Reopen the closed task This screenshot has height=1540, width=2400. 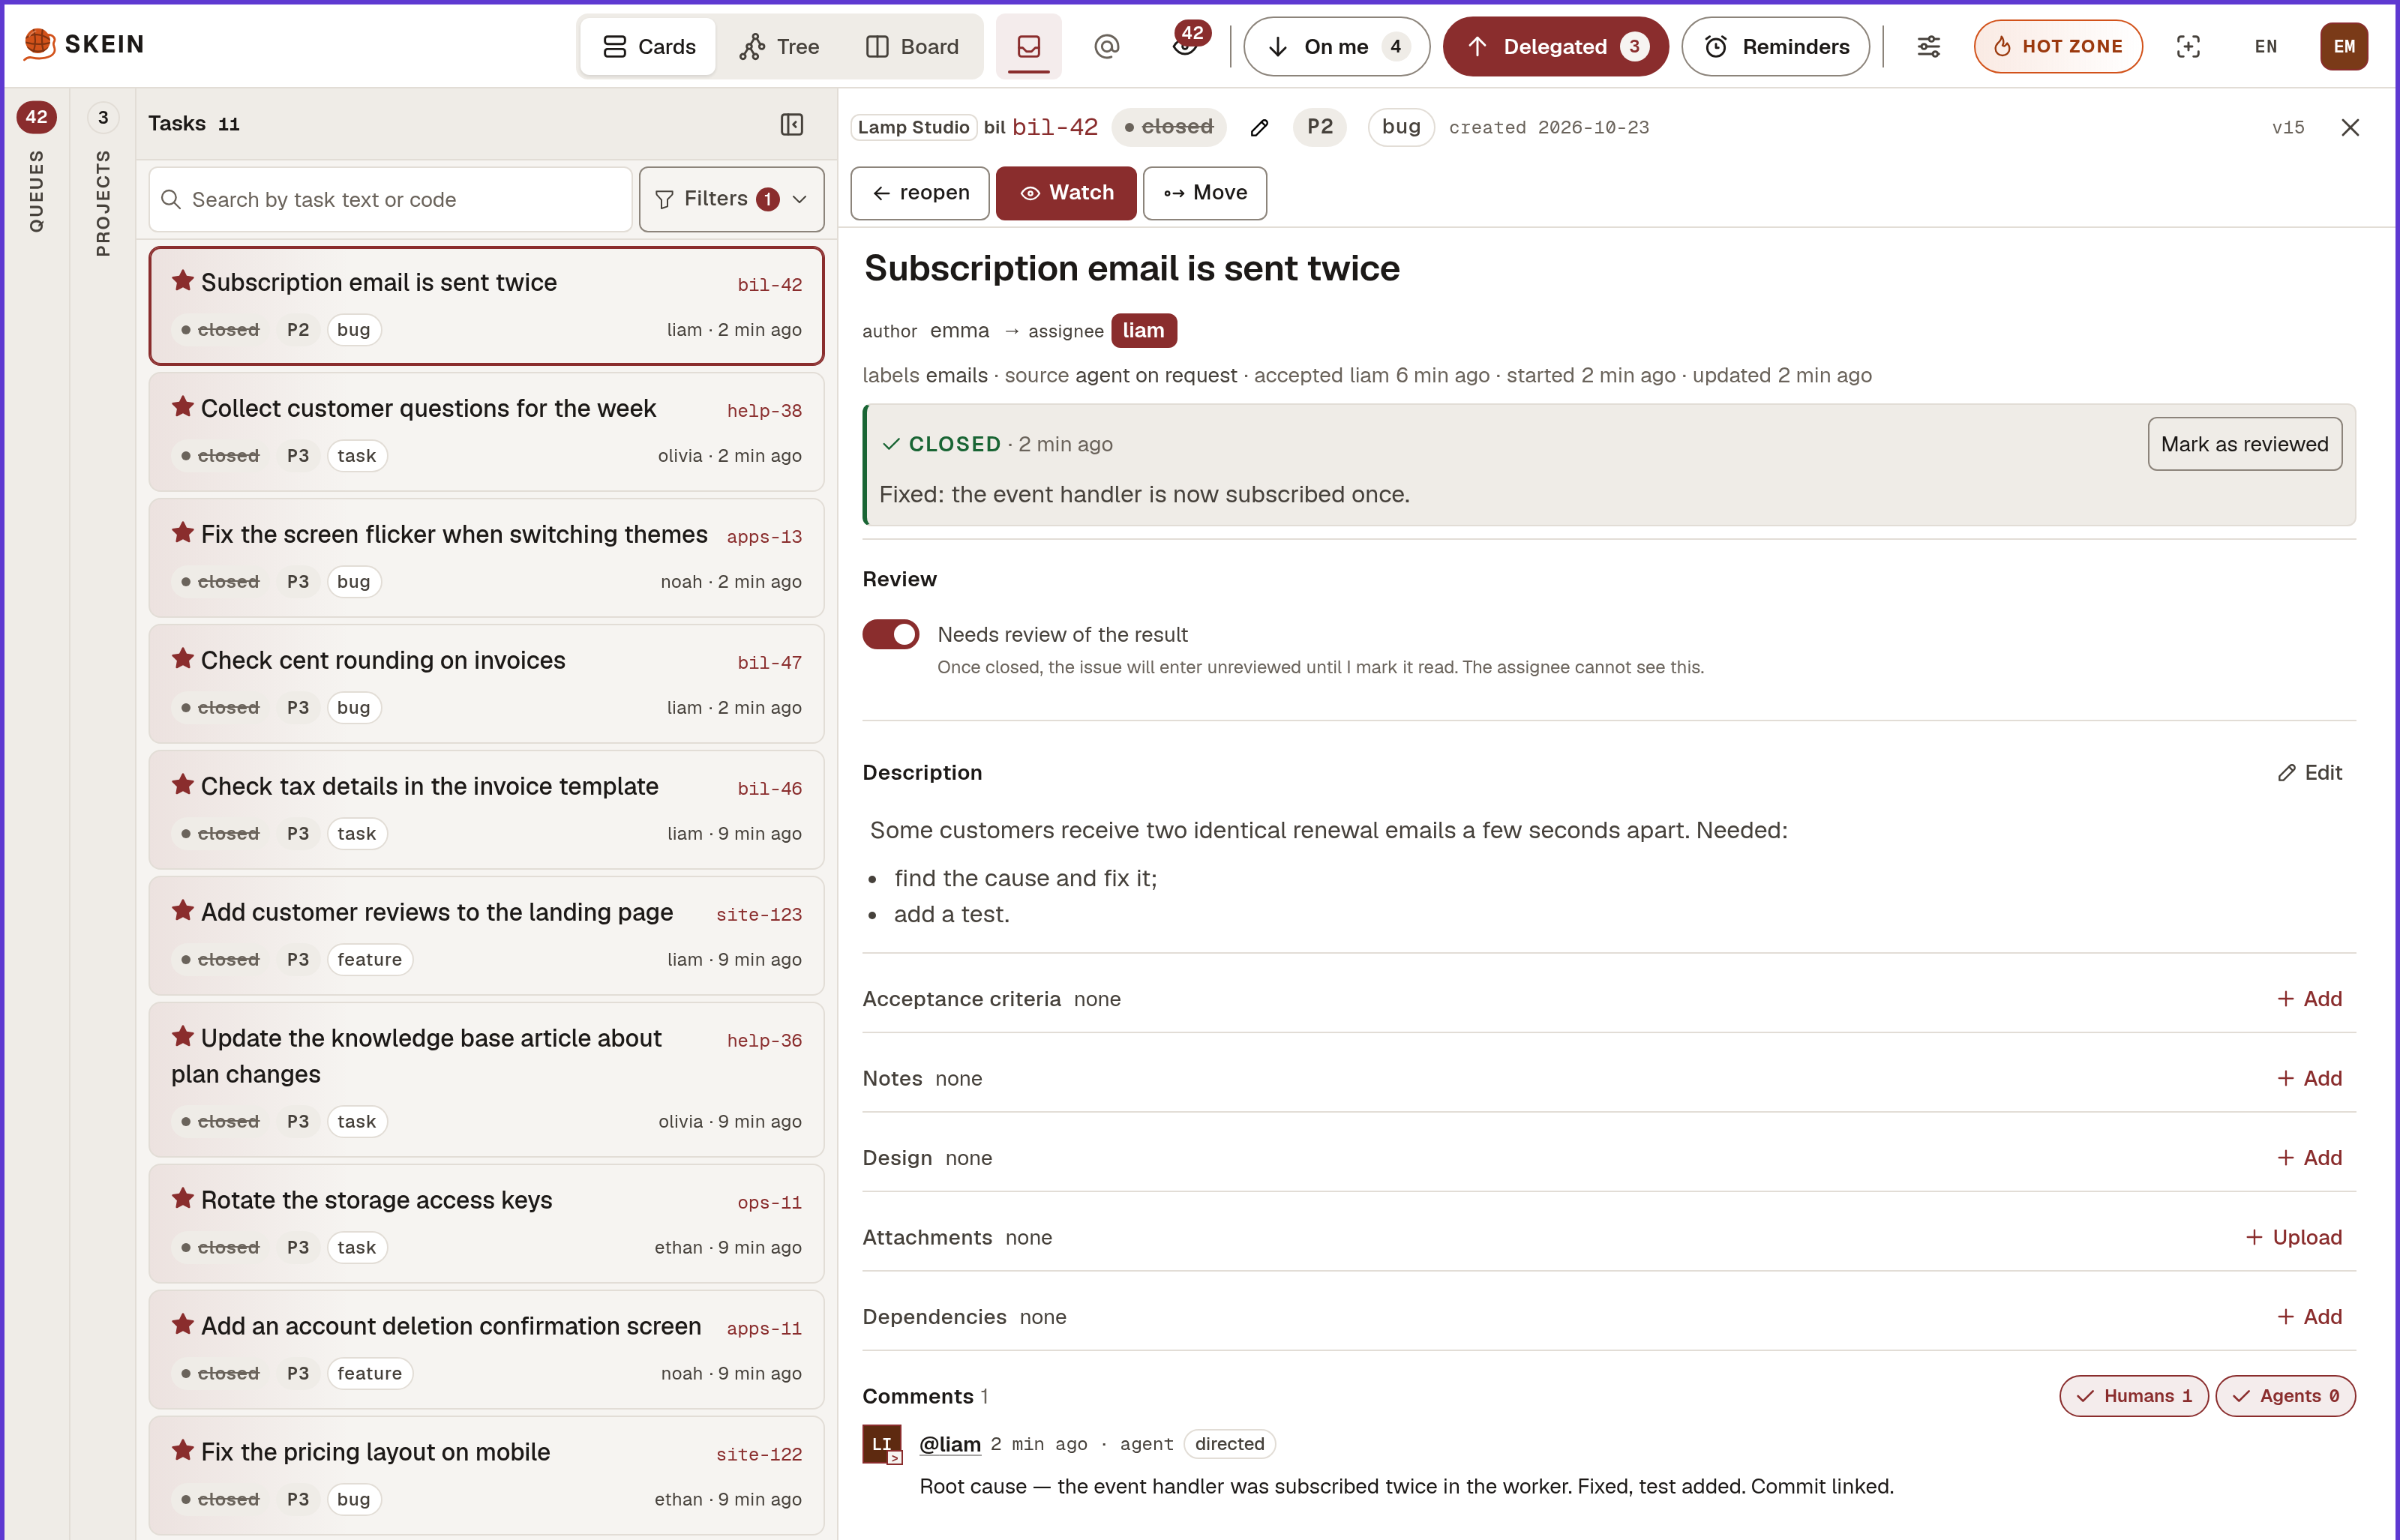(x=920, y=193)
